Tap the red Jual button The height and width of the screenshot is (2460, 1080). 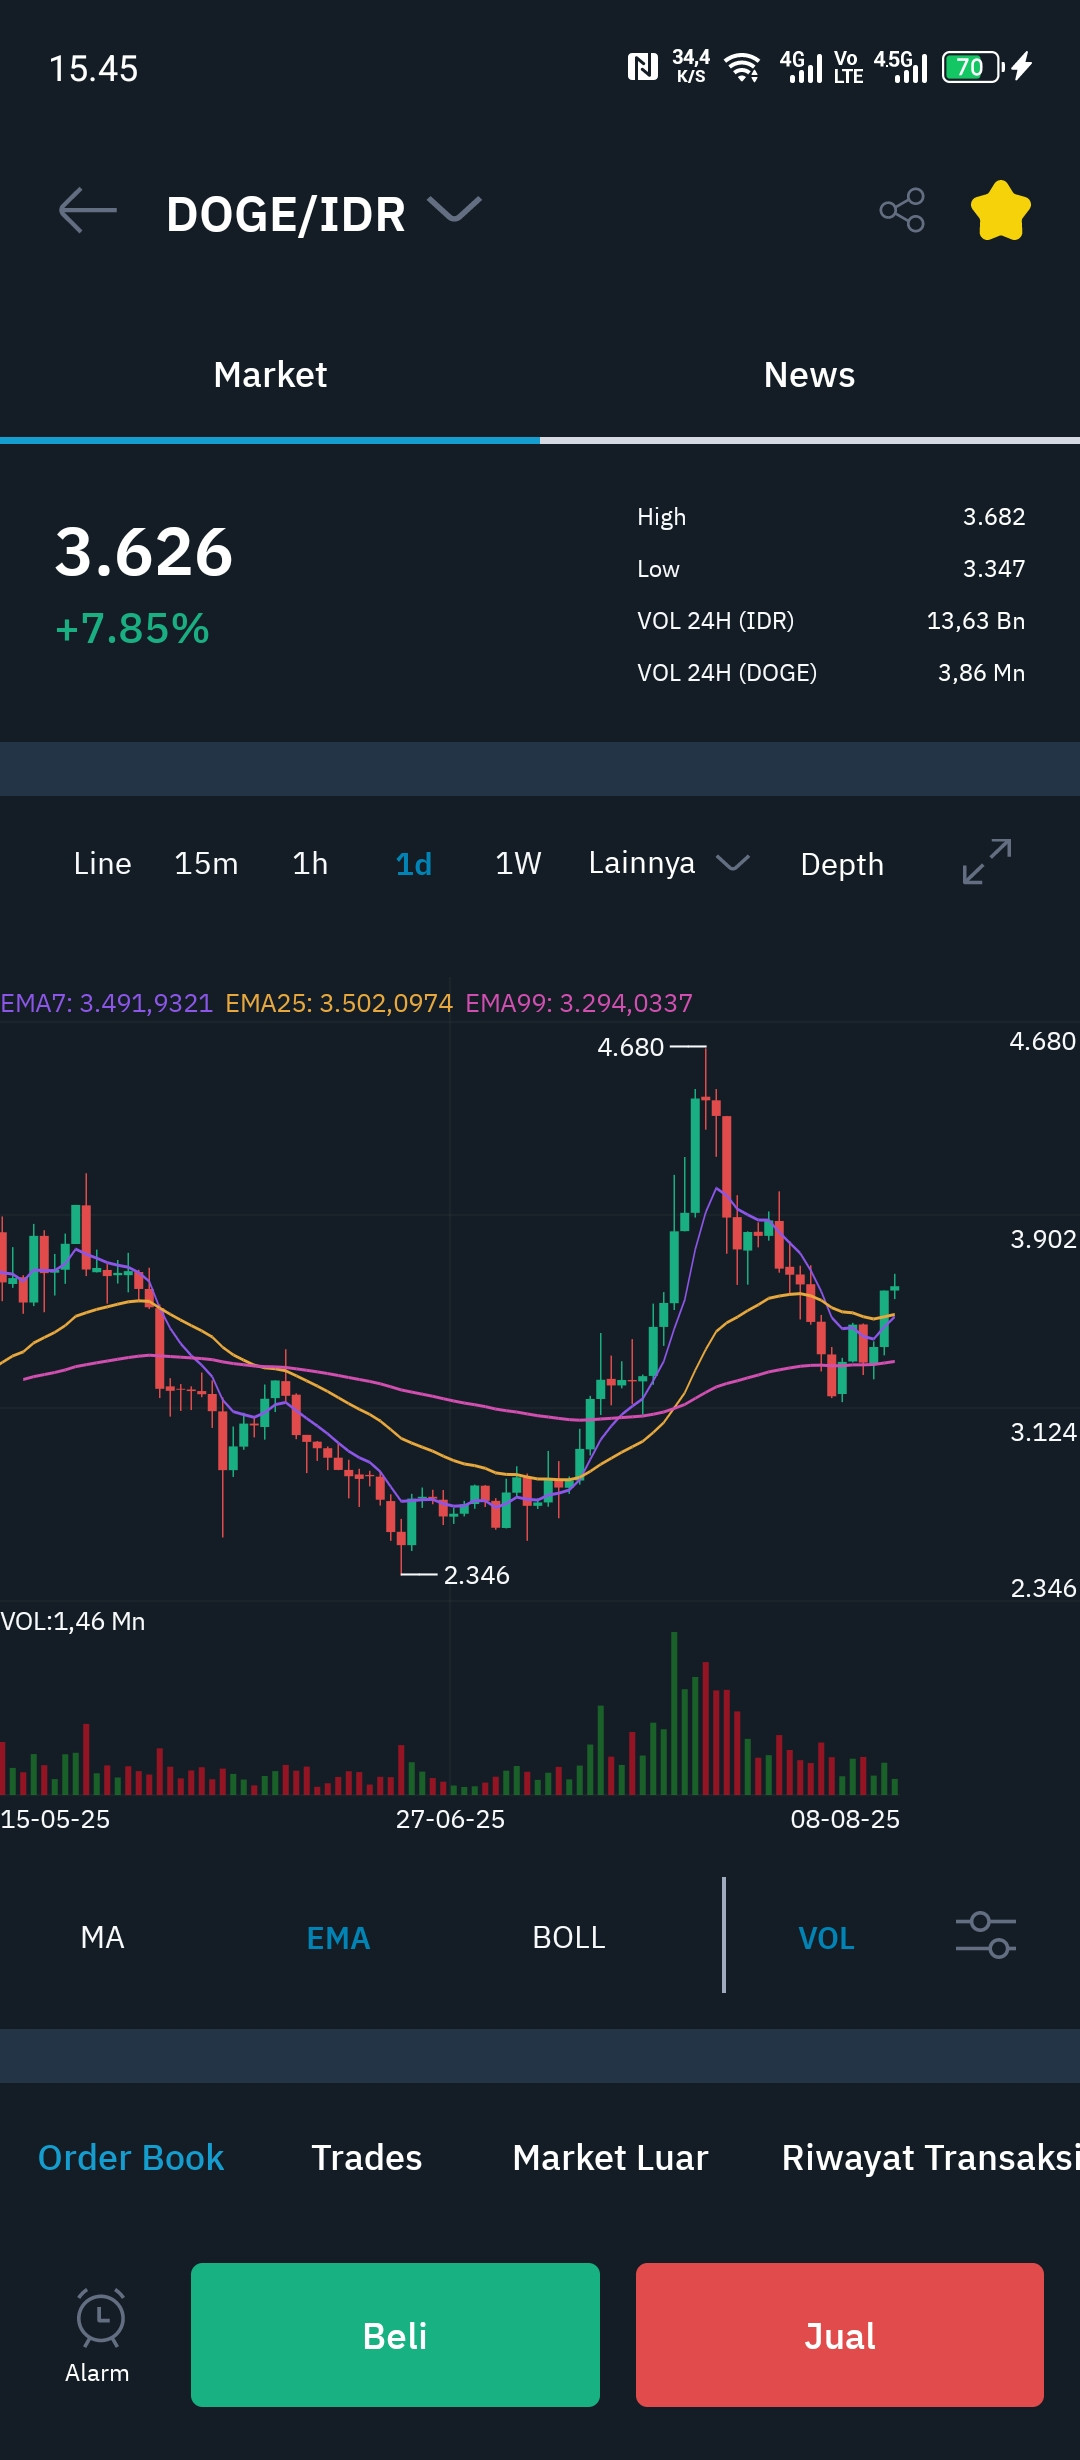[840, 2335]
